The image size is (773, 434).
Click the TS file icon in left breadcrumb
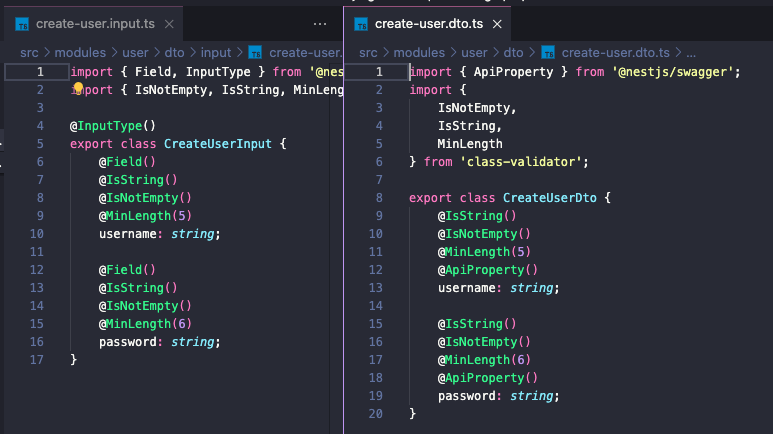coord(255,52)
